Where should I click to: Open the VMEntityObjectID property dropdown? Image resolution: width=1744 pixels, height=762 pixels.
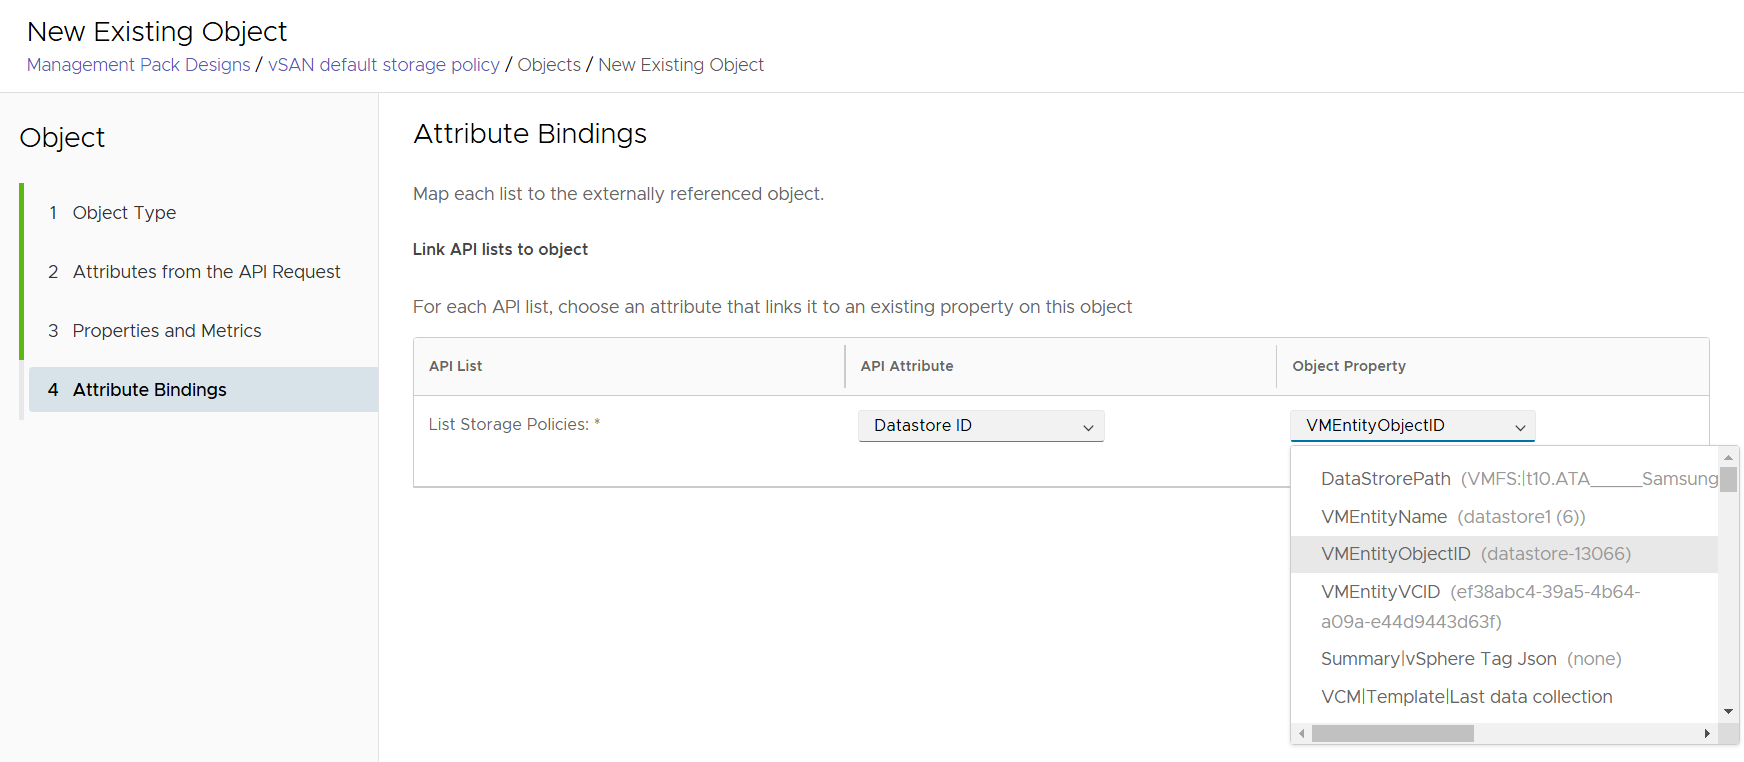point(1412,426)
